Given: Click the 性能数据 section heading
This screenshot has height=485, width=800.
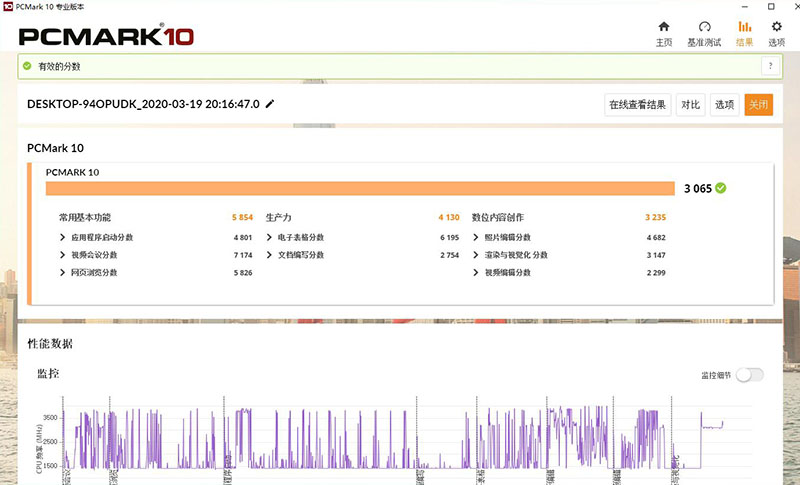Looking at the screenshot, I should (x=50, y=343).
